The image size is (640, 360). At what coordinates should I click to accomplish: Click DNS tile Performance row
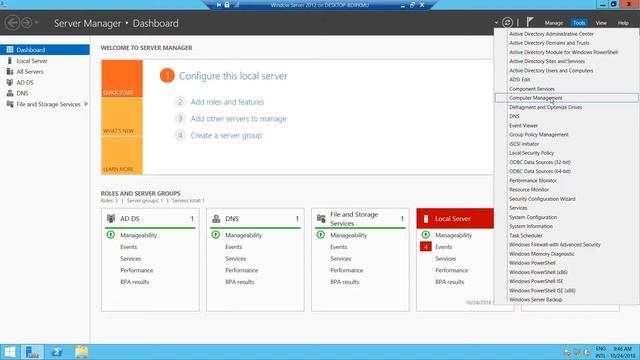tap(242, 270)
